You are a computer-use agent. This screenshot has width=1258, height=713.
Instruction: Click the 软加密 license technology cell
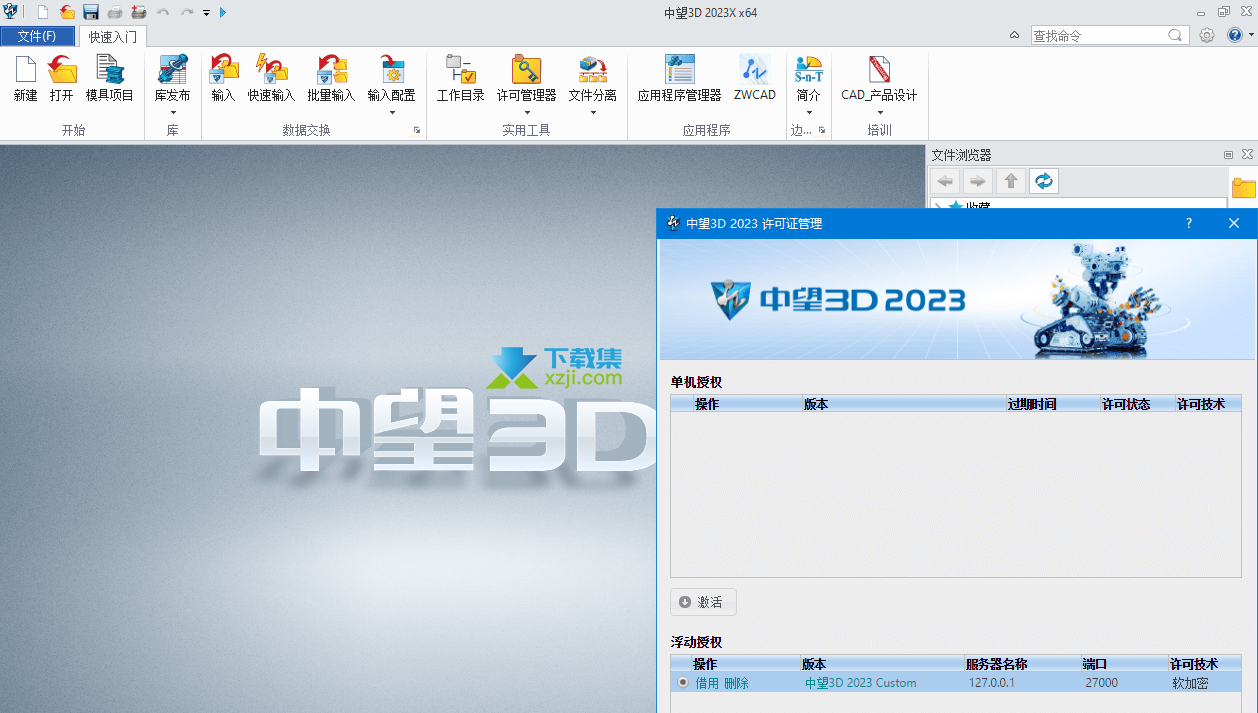(1191, 683)
